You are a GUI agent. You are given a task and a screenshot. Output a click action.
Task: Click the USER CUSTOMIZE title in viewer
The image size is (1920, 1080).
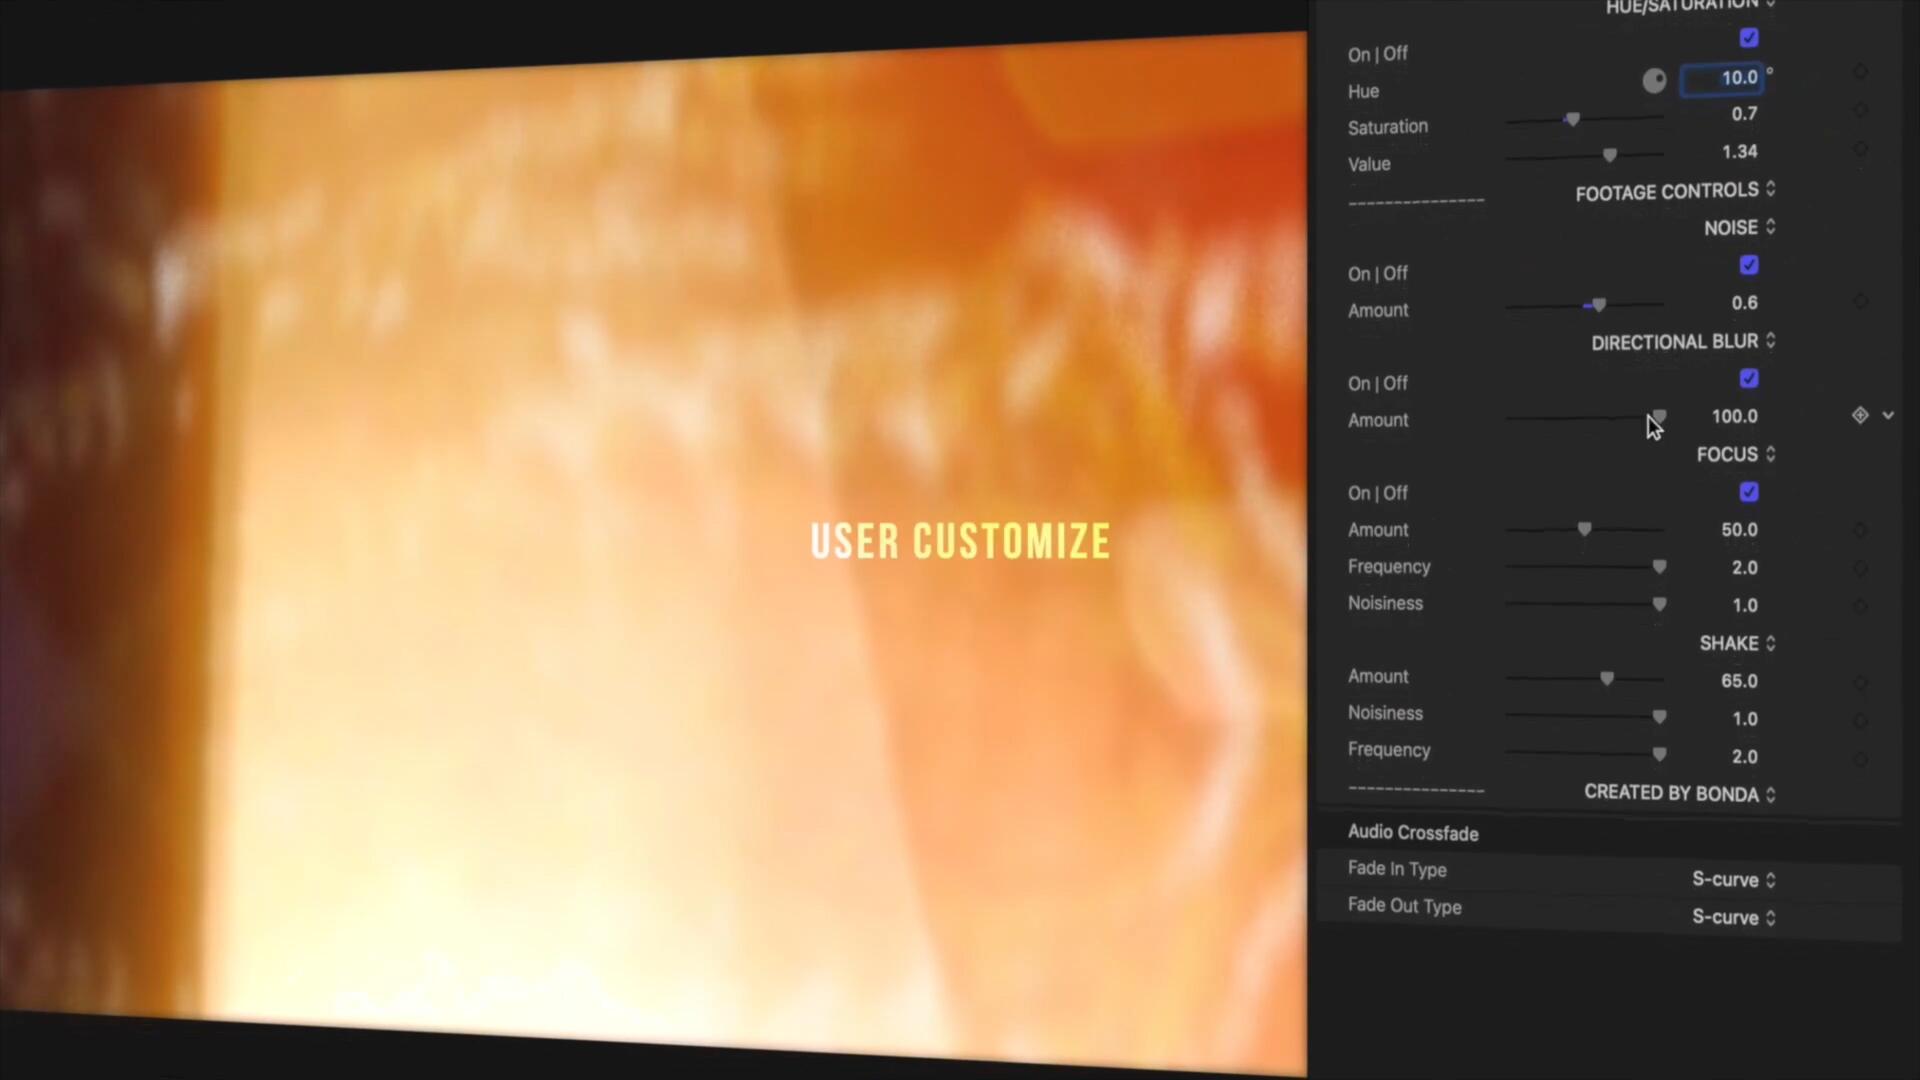click(960, 541)
